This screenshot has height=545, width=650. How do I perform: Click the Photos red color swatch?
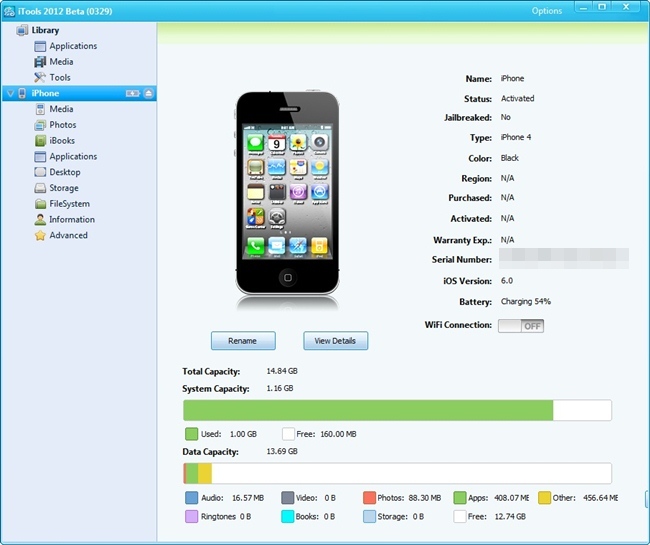coord(369,498)
